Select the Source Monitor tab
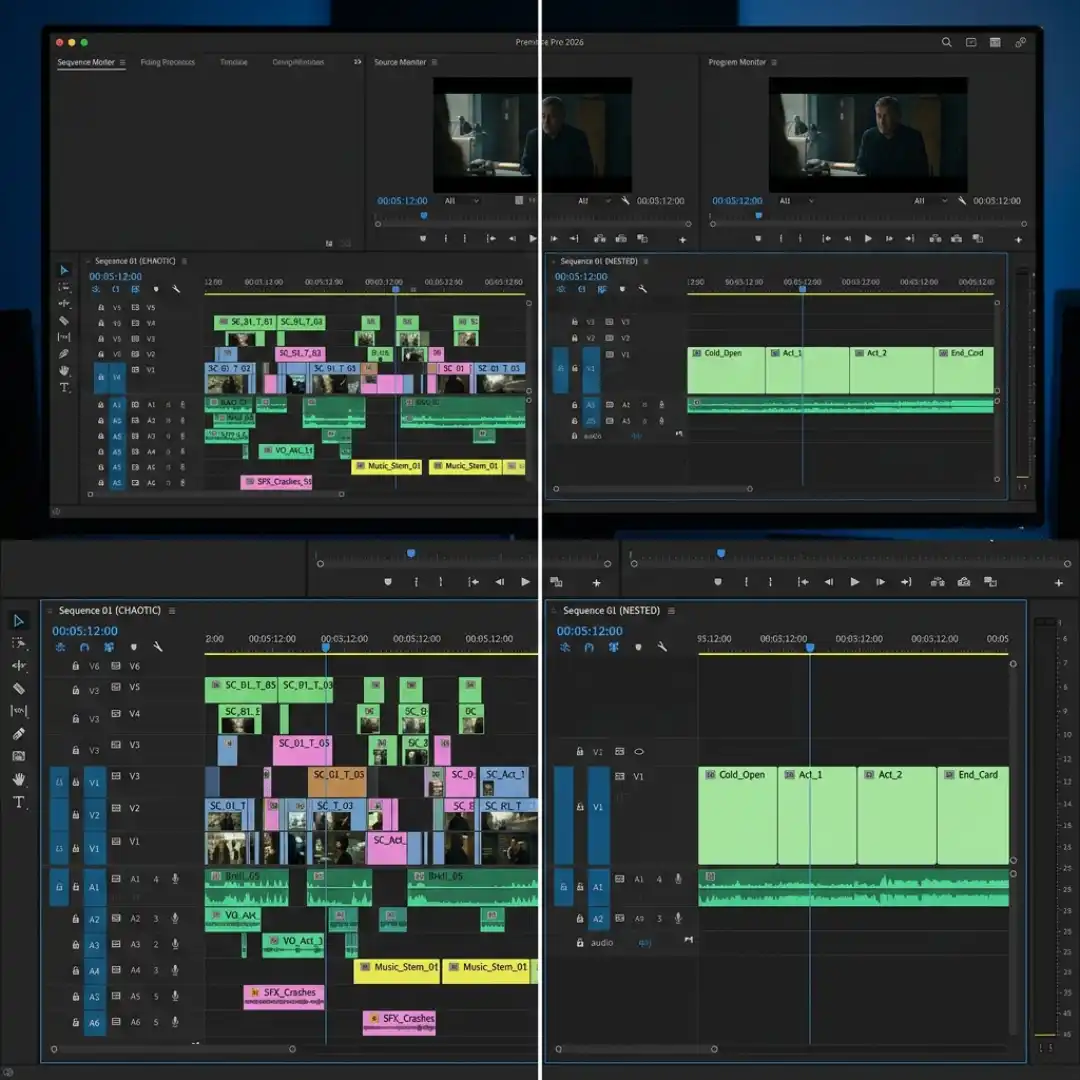1080x1080 pixels. click(x=399, y=62)
